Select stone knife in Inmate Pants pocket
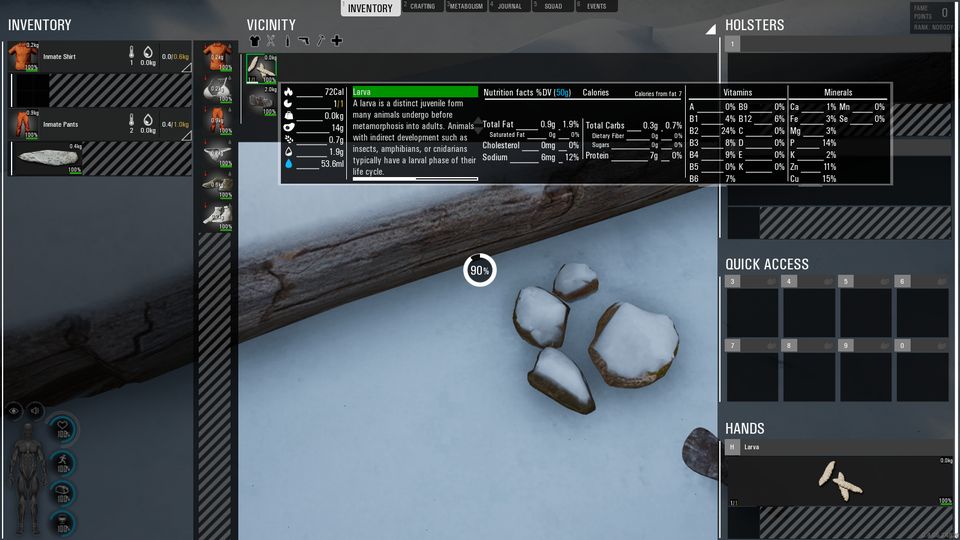This screenshot has width=960, height=540. tap(48, 158)
